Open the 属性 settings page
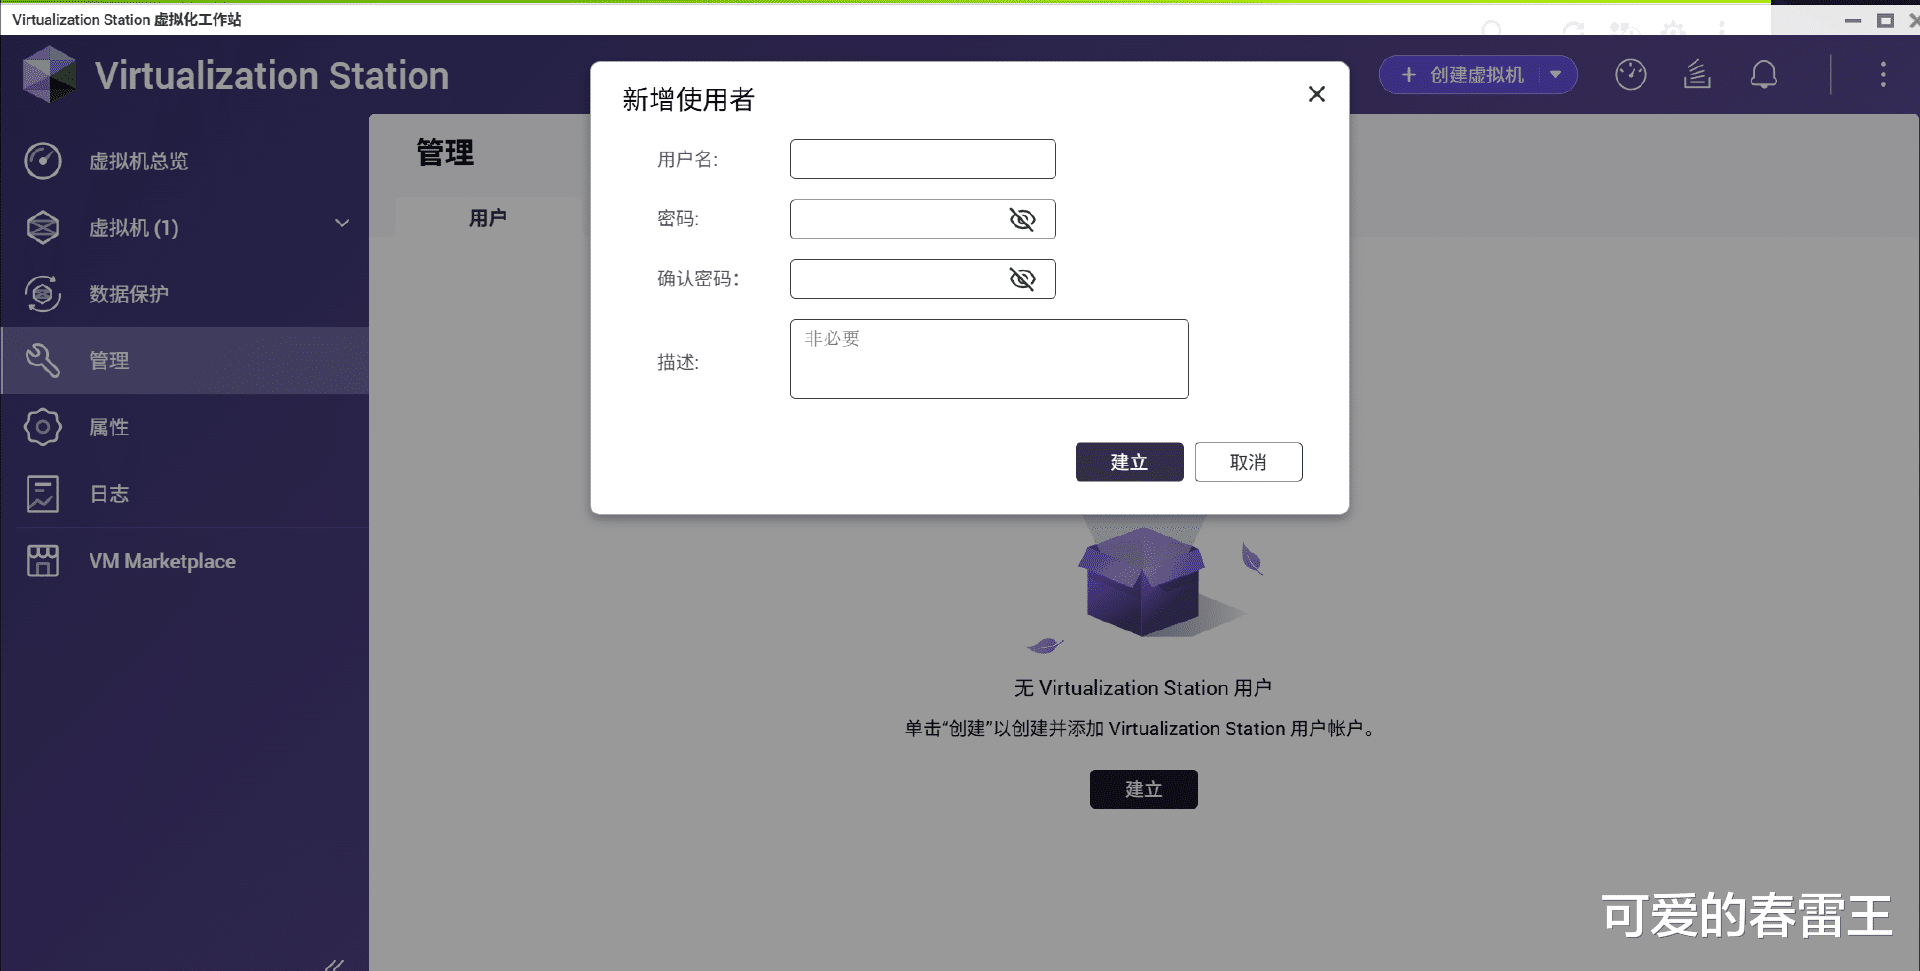 [110, 427]
